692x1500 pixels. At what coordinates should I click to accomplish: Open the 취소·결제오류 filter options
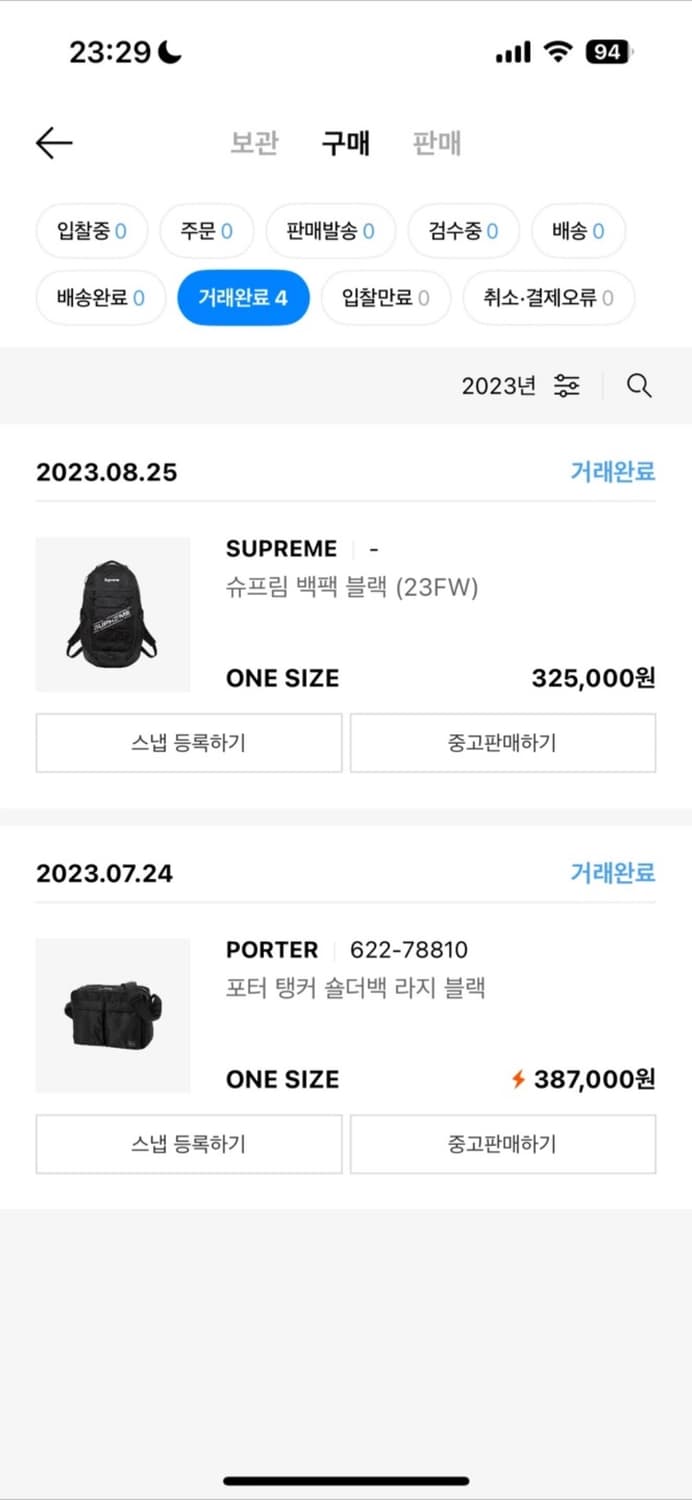[x=548, y=297]
